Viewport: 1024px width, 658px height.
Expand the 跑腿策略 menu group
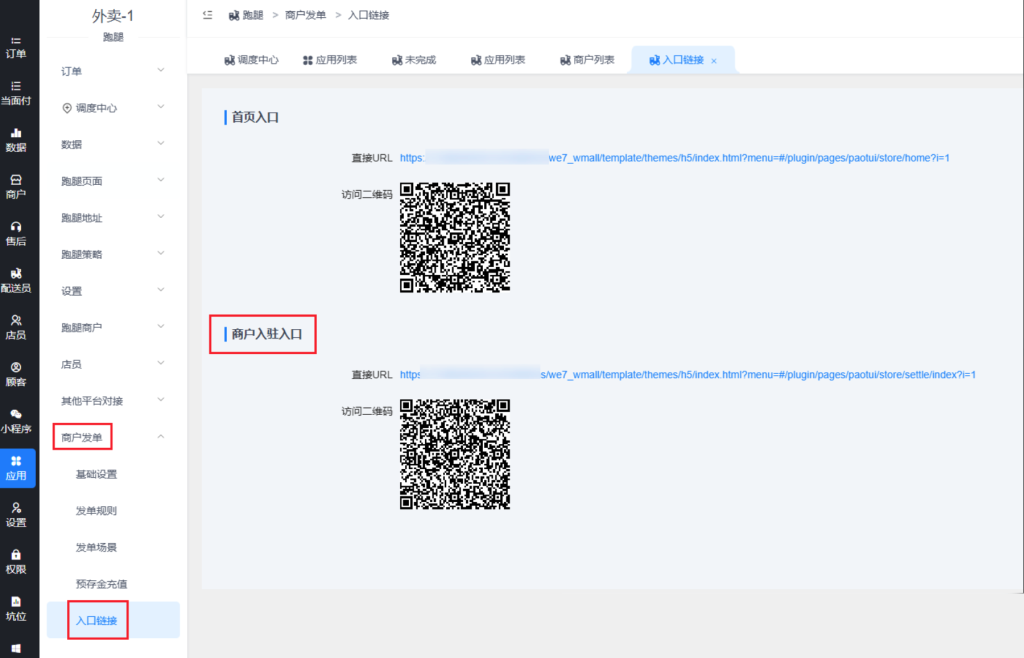pos(112,254)
